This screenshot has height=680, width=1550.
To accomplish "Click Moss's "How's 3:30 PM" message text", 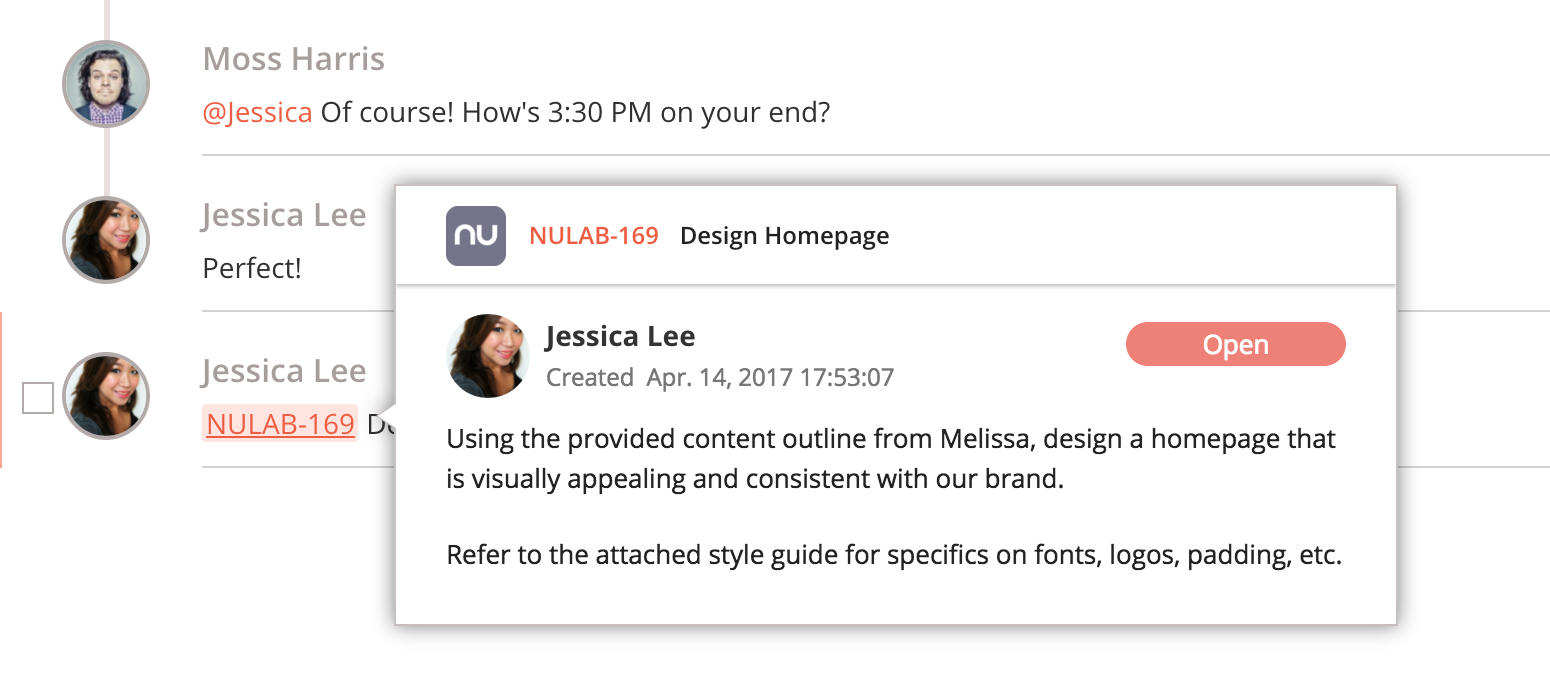I will pos(575,112).
